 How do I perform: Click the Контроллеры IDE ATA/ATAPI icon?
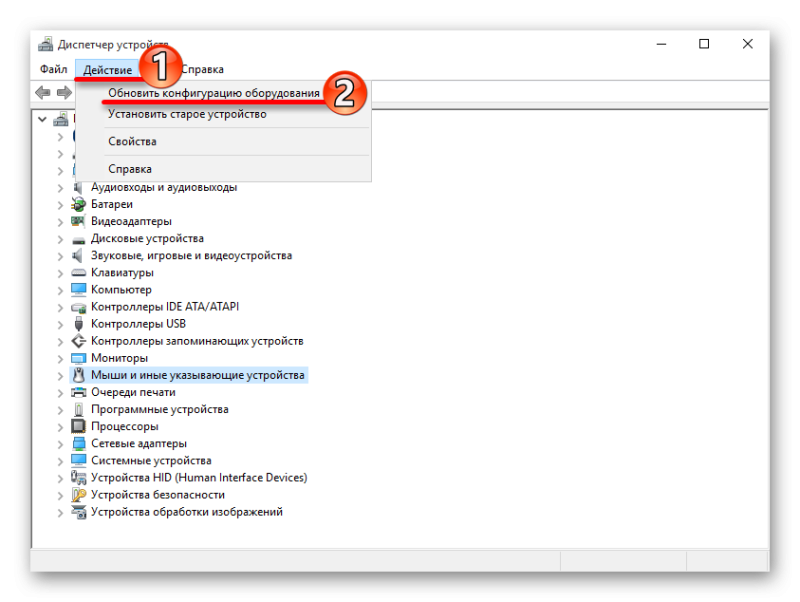[x=79, y=307]
